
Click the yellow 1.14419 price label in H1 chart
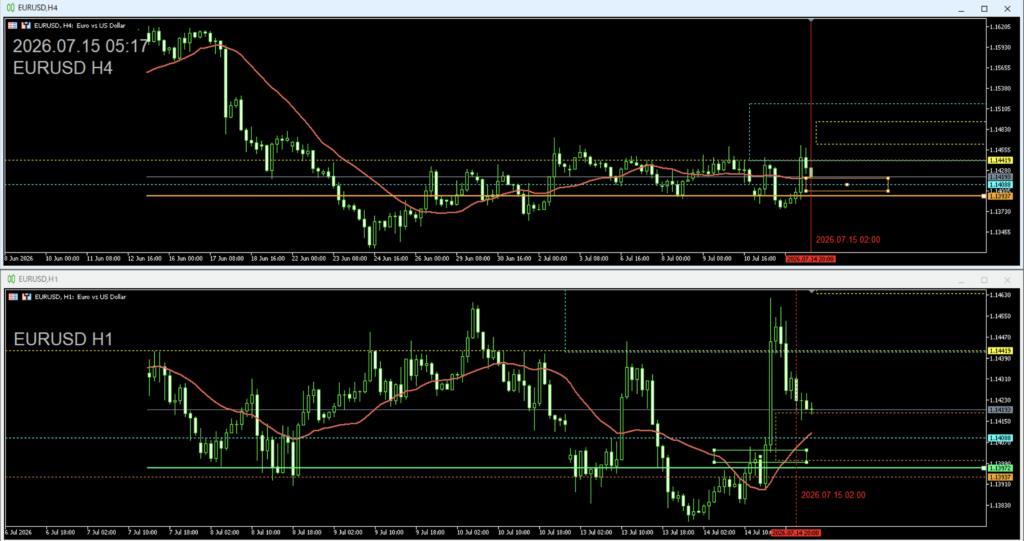1000,351
